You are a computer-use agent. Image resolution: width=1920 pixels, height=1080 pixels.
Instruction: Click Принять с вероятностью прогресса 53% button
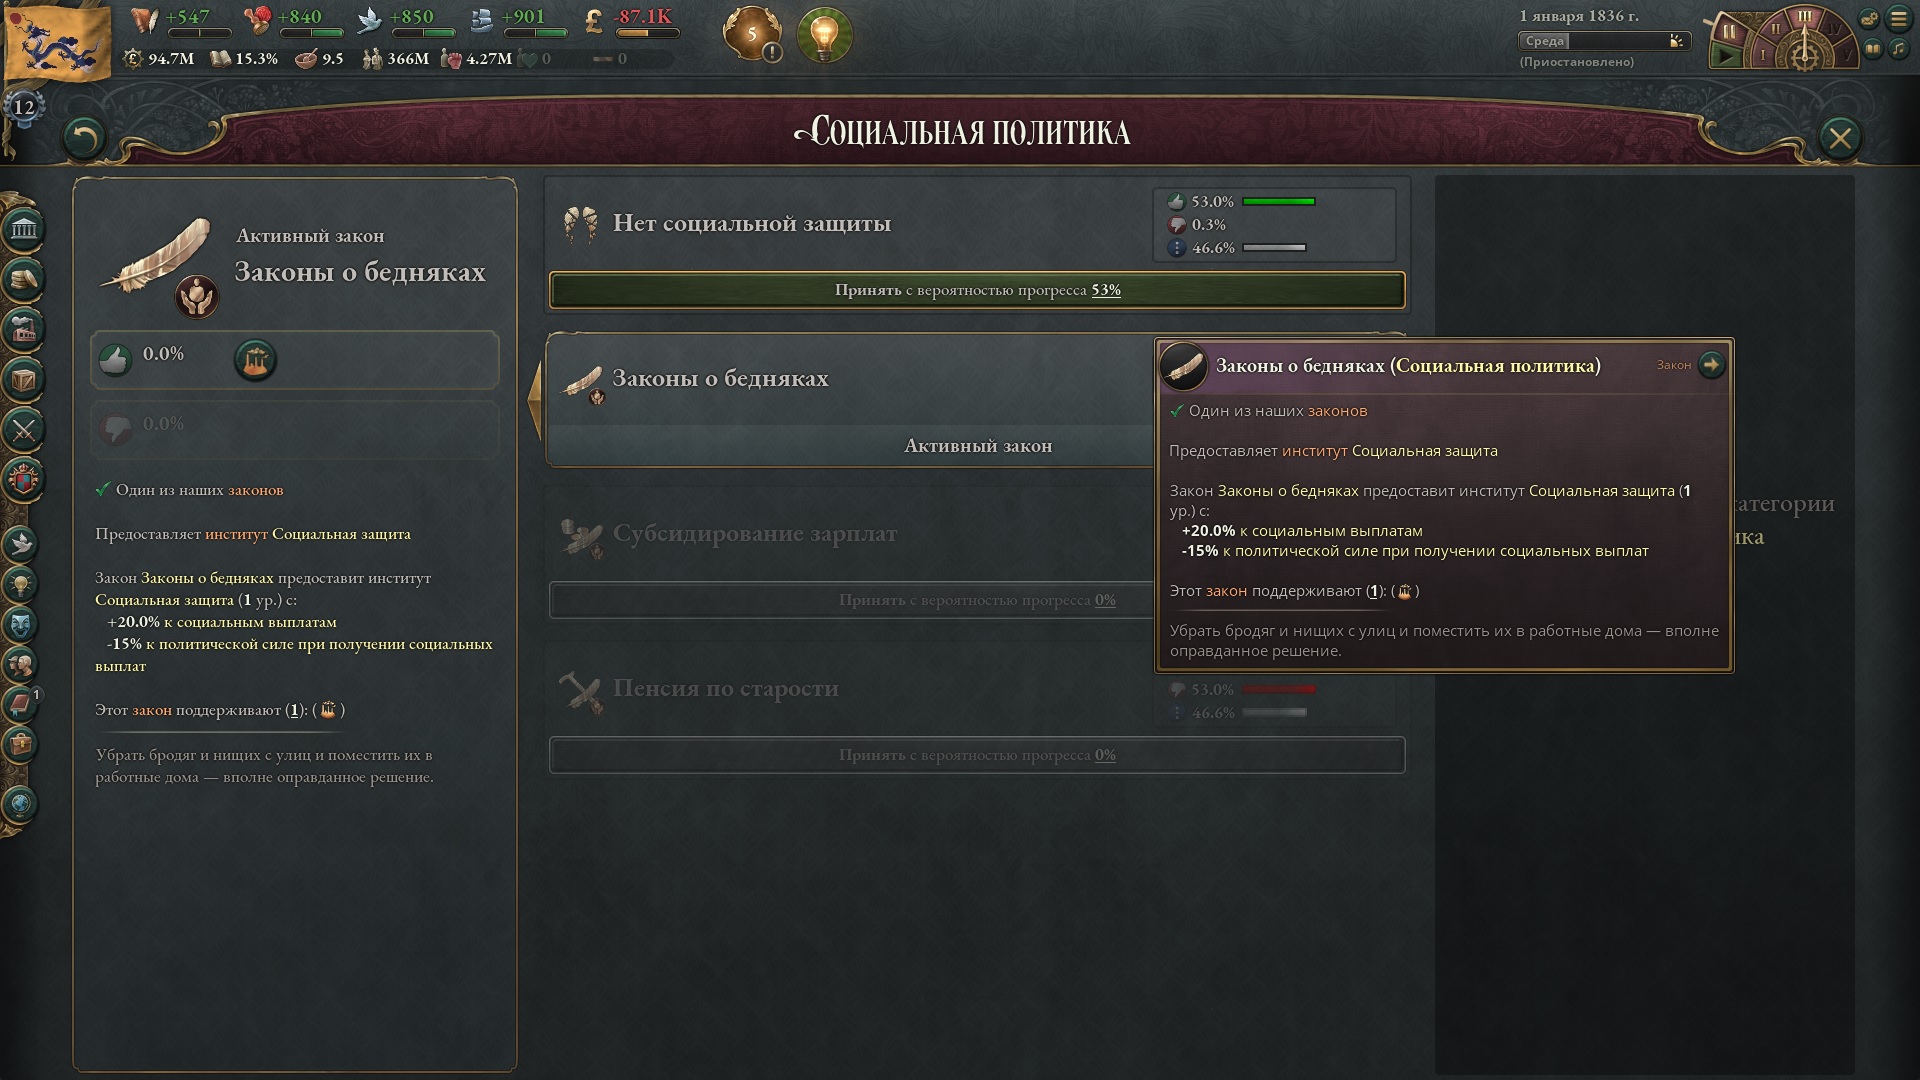pos(977,290)
